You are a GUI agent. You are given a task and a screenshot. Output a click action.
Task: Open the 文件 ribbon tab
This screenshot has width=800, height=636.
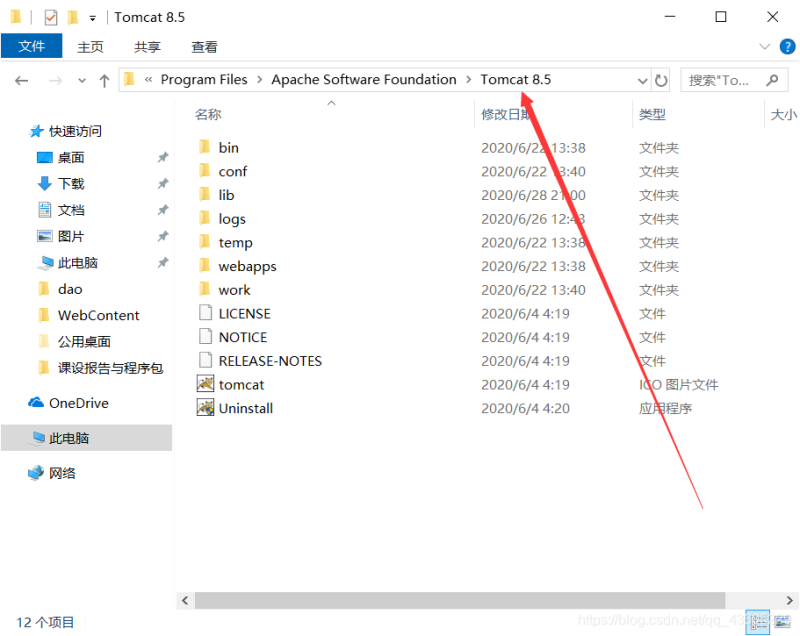point(32,46)
